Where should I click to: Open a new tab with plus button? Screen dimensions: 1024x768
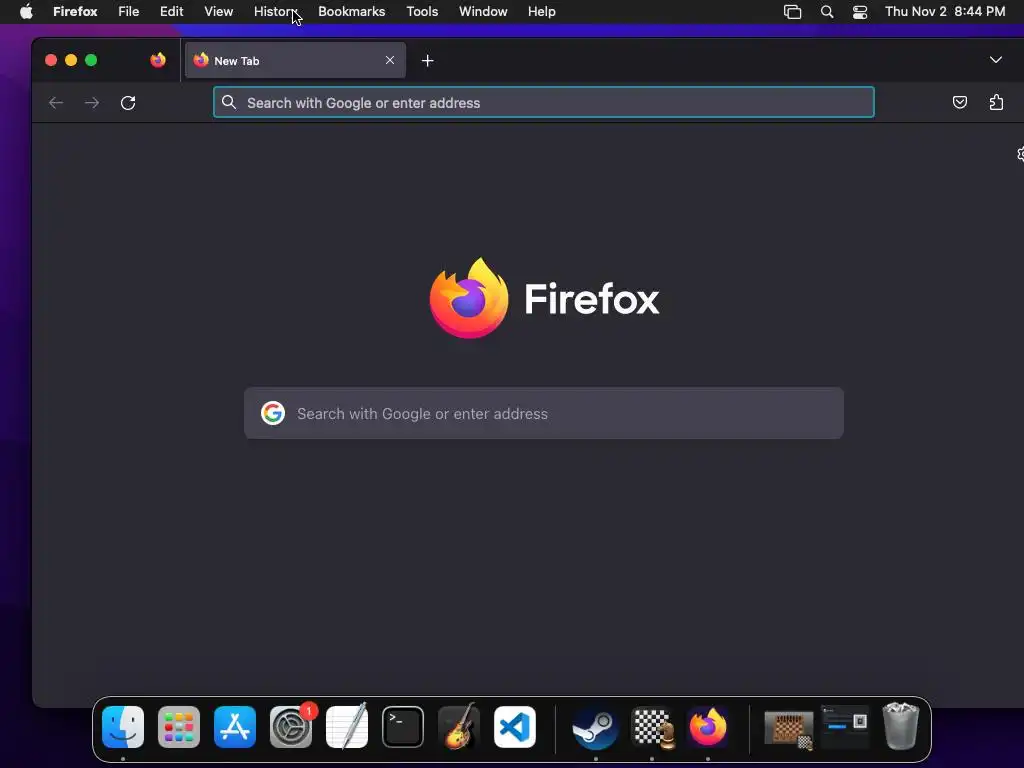coord(428,61)
